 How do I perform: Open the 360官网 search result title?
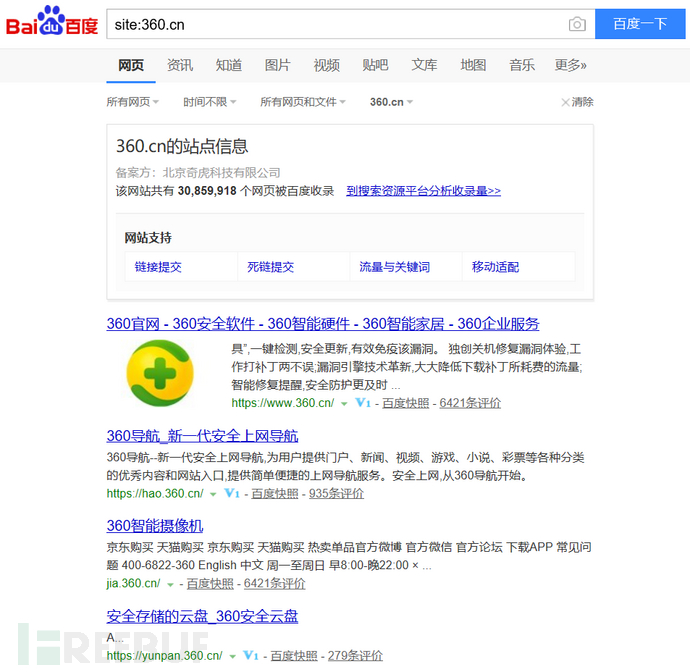tap(323, 324)
